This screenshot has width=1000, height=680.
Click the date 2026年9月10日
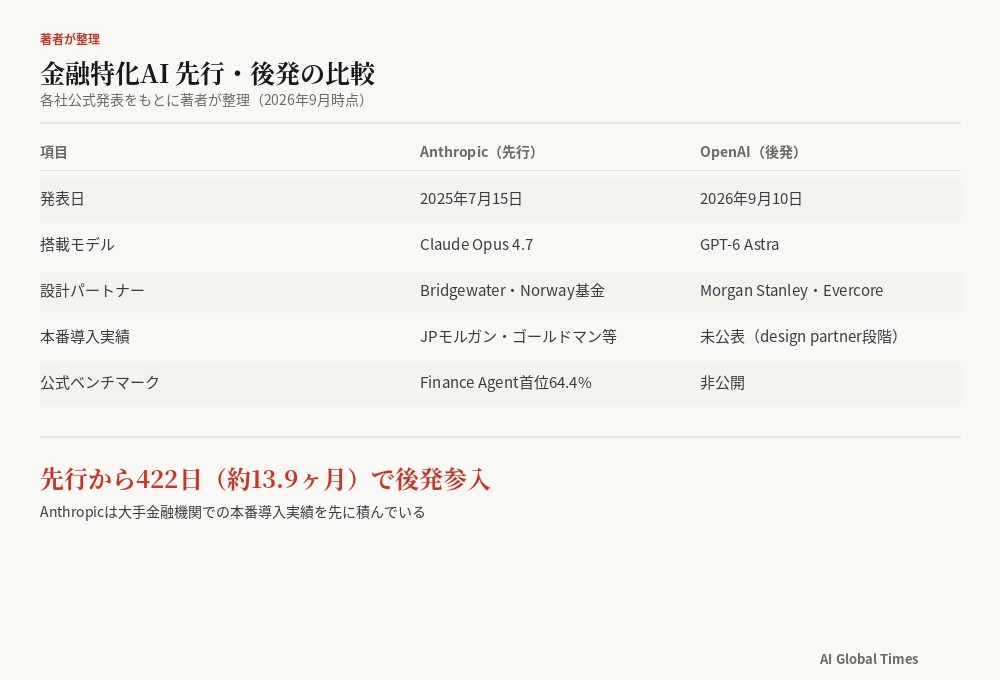coord(751,198)
